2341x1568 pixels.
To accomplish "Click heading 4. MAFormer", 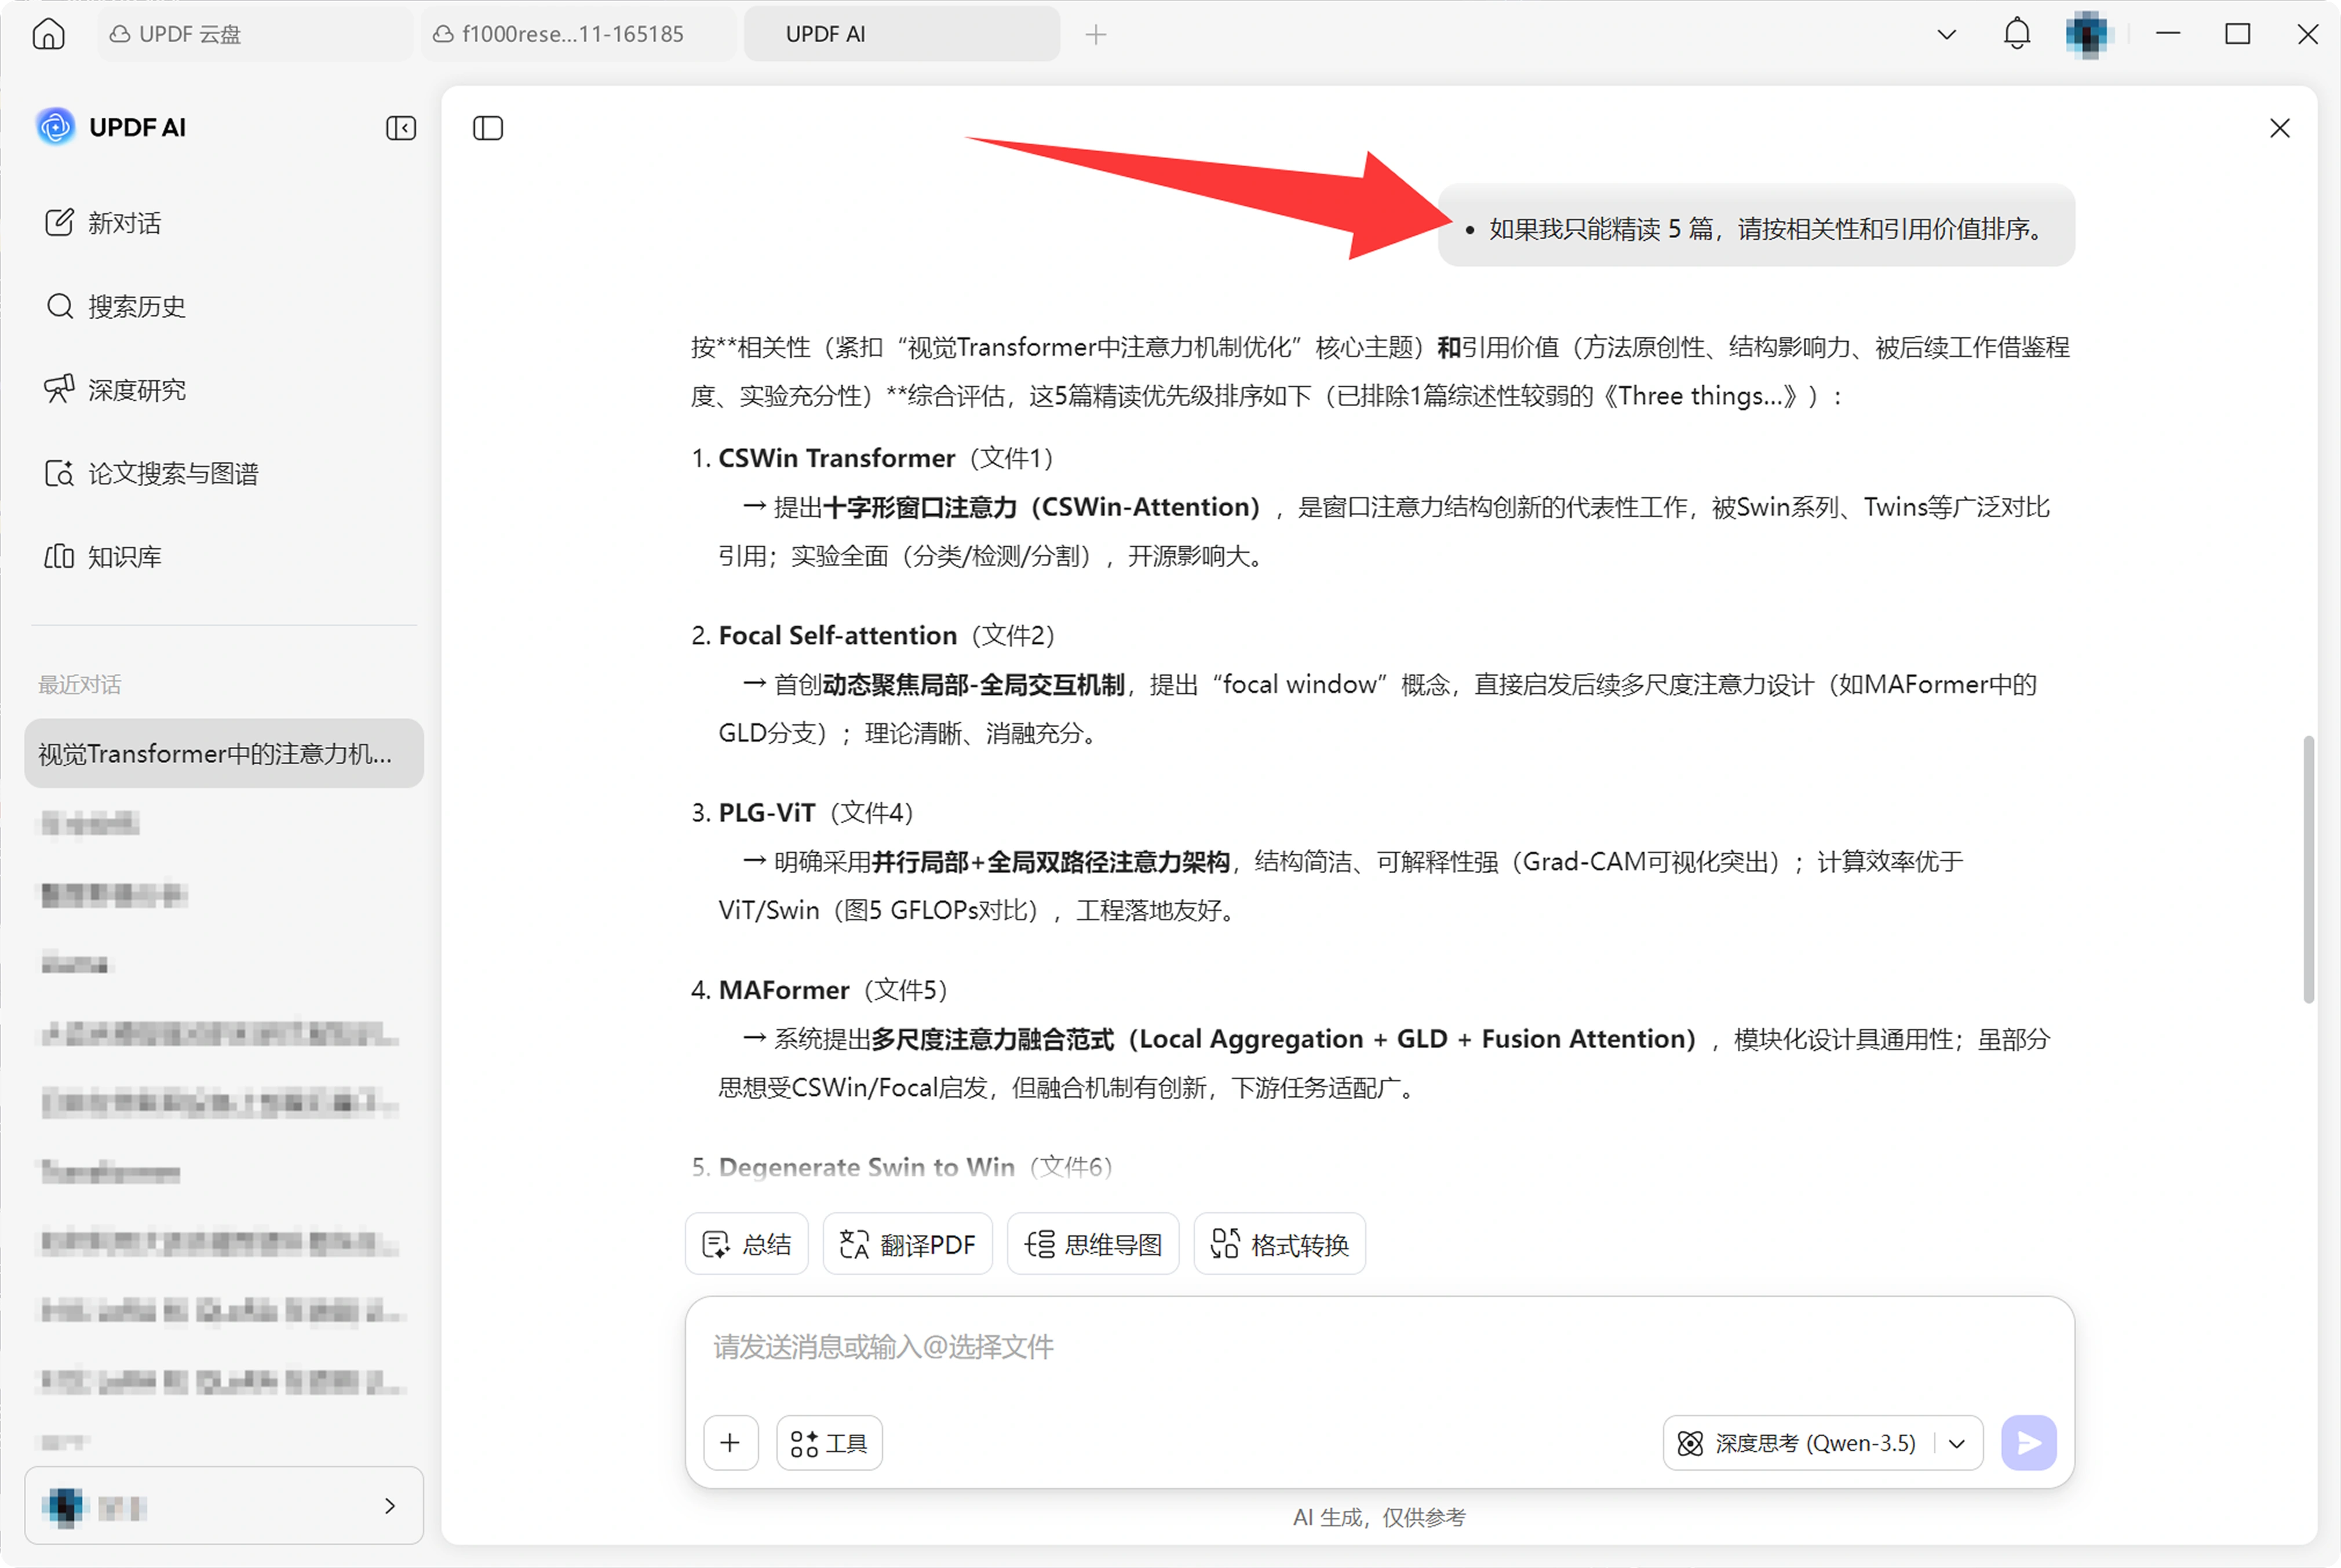I will [819, 990].
